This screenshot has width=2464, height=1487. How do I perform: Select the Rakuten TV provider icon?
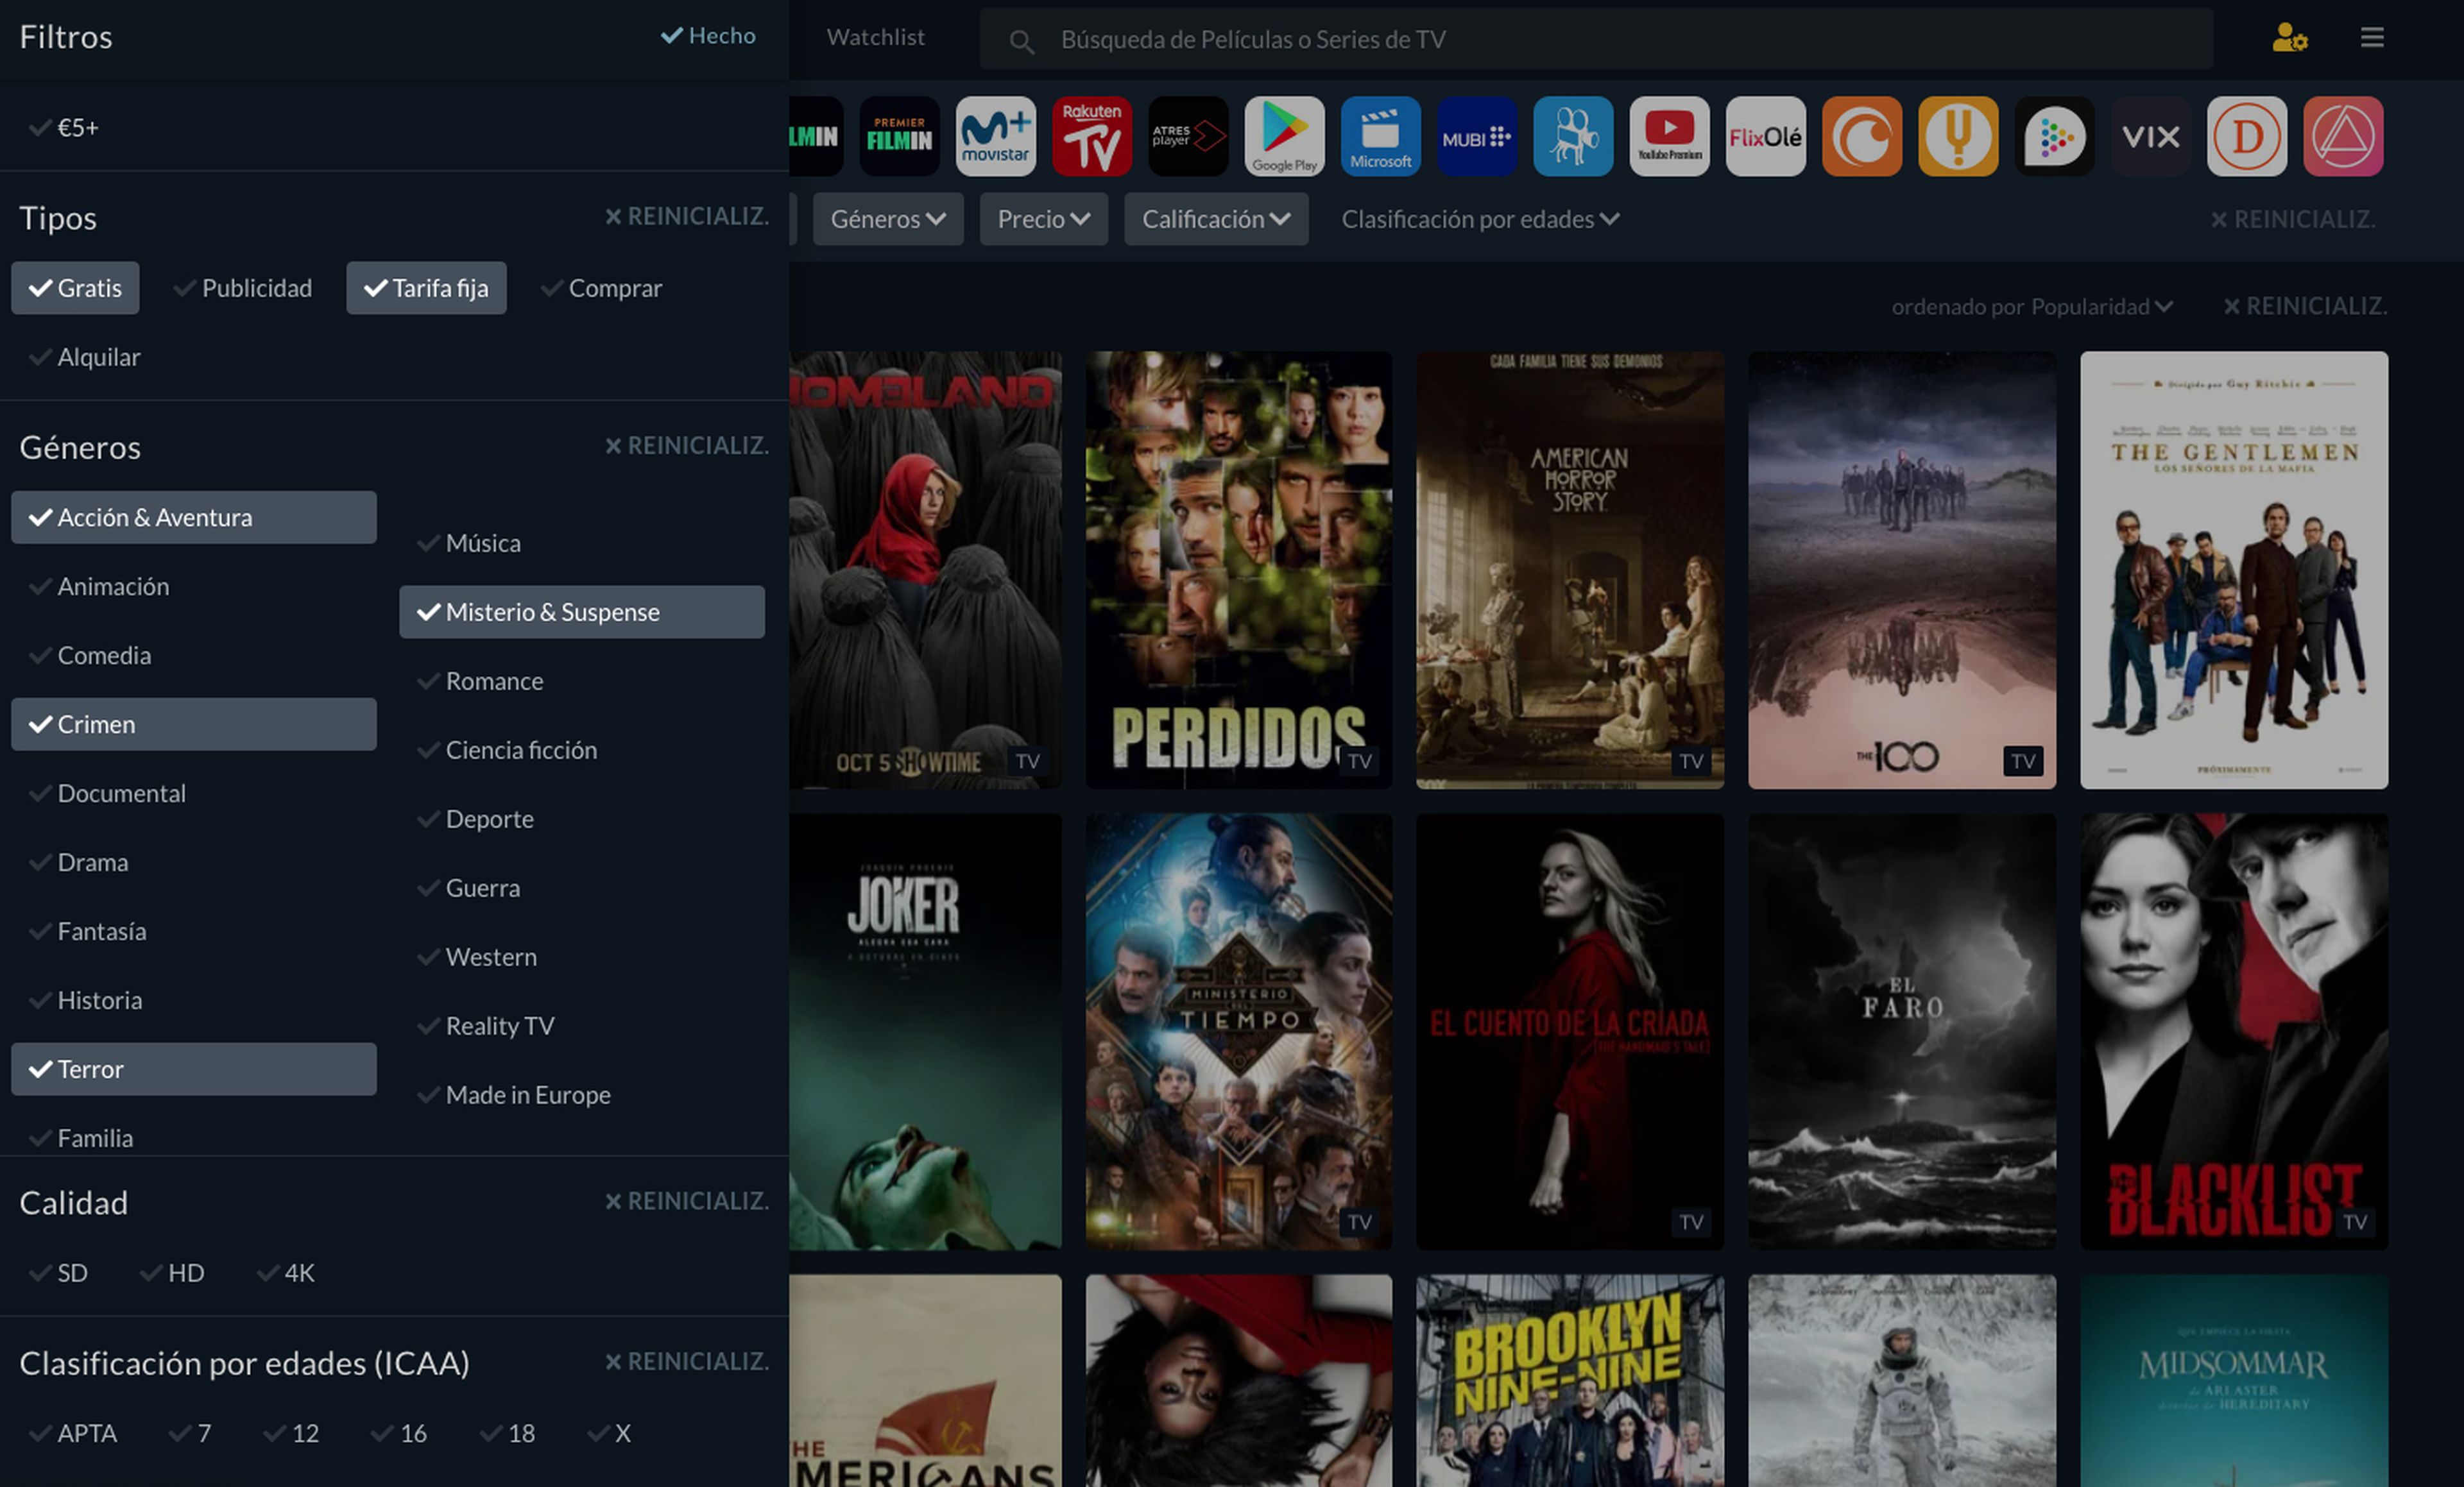pyautogui.click(x=1091, y=136)
